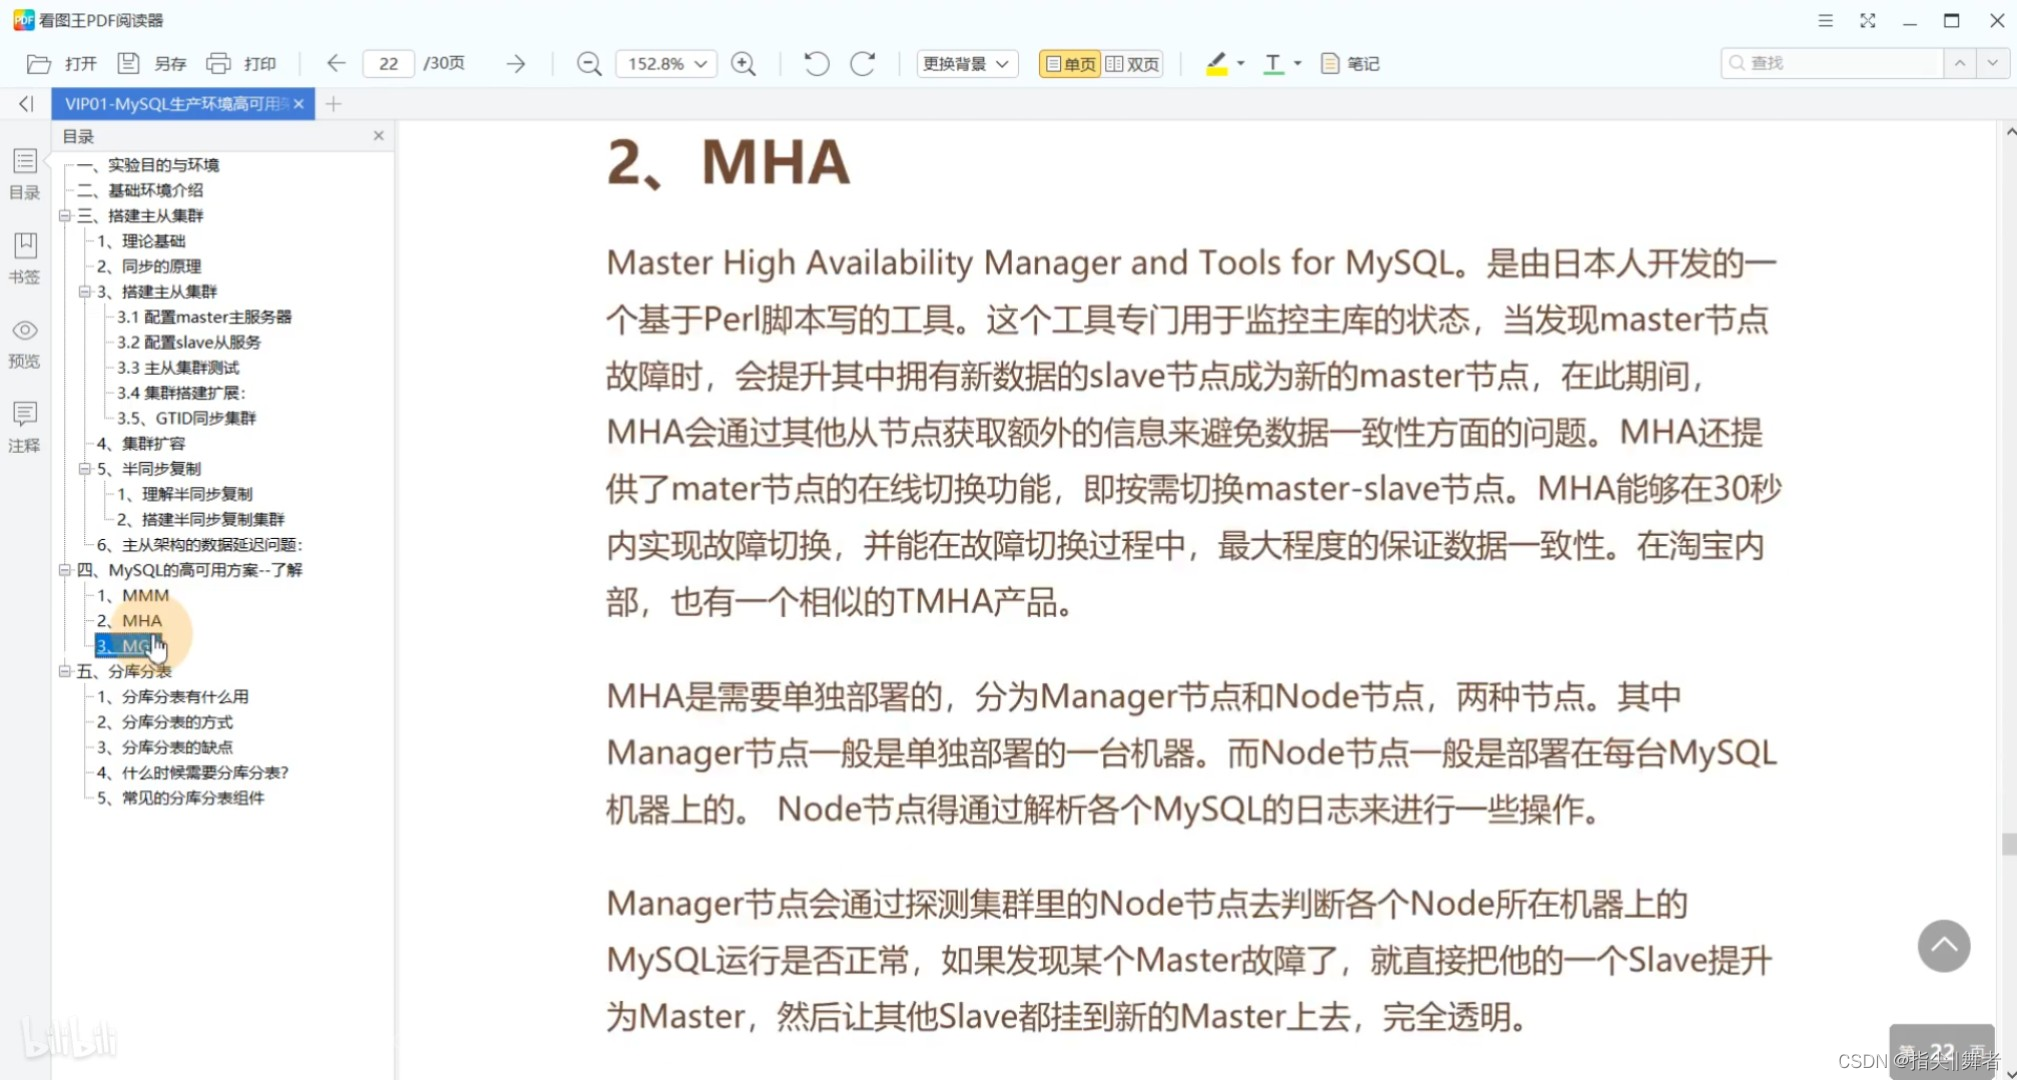Collapse the 五、分库分表 tree node
The image size is (2017, 1080).
click(65, 670)
